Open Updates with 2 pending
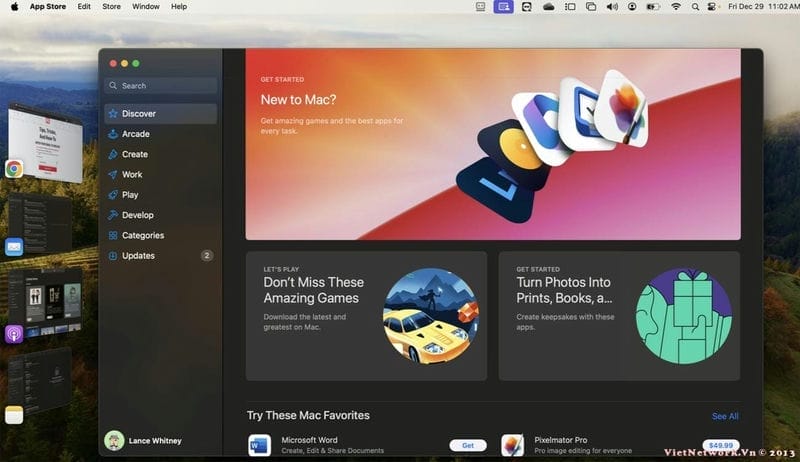This screenshot has width=800, height=462. [x=138, y=256]
